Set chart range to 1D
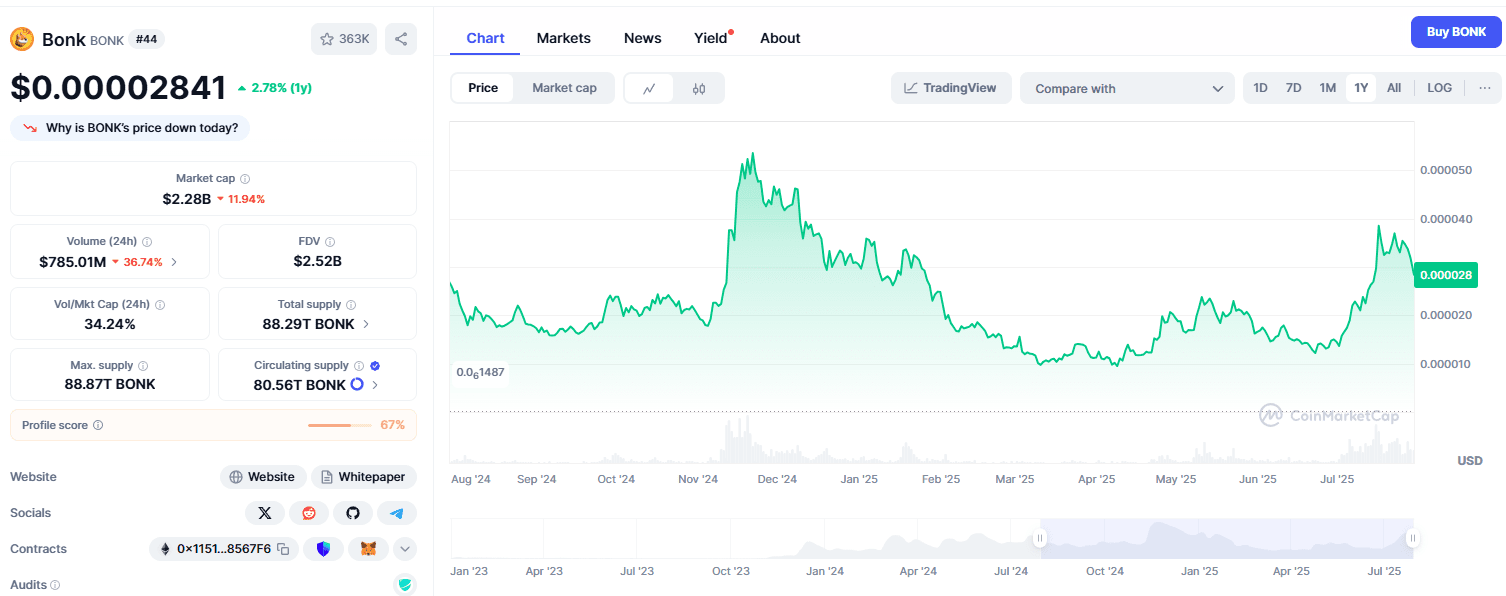 [1260, 88]
